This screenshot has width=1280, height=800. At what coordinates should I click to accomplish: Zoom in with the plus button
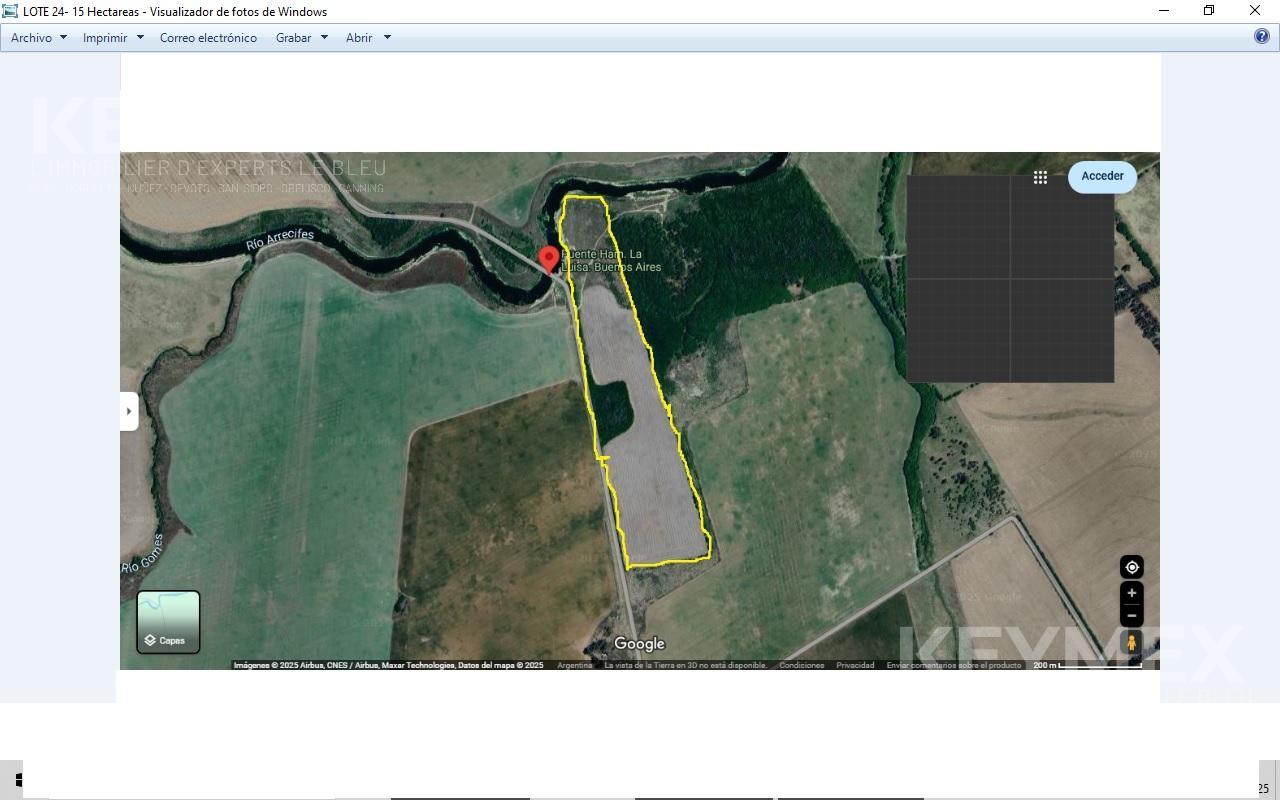[x=1131, y=593]
